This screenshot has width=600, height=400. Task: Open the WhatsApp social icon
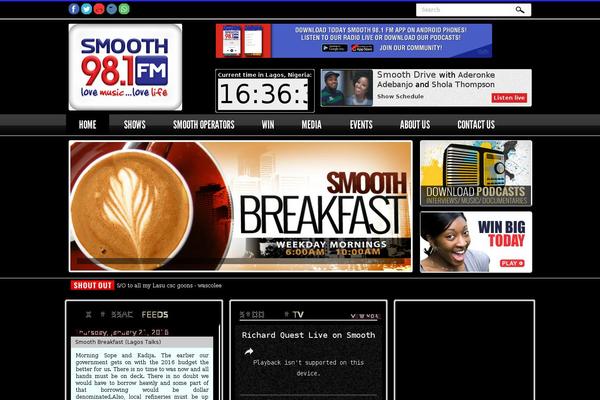click(x=124, y=9)
